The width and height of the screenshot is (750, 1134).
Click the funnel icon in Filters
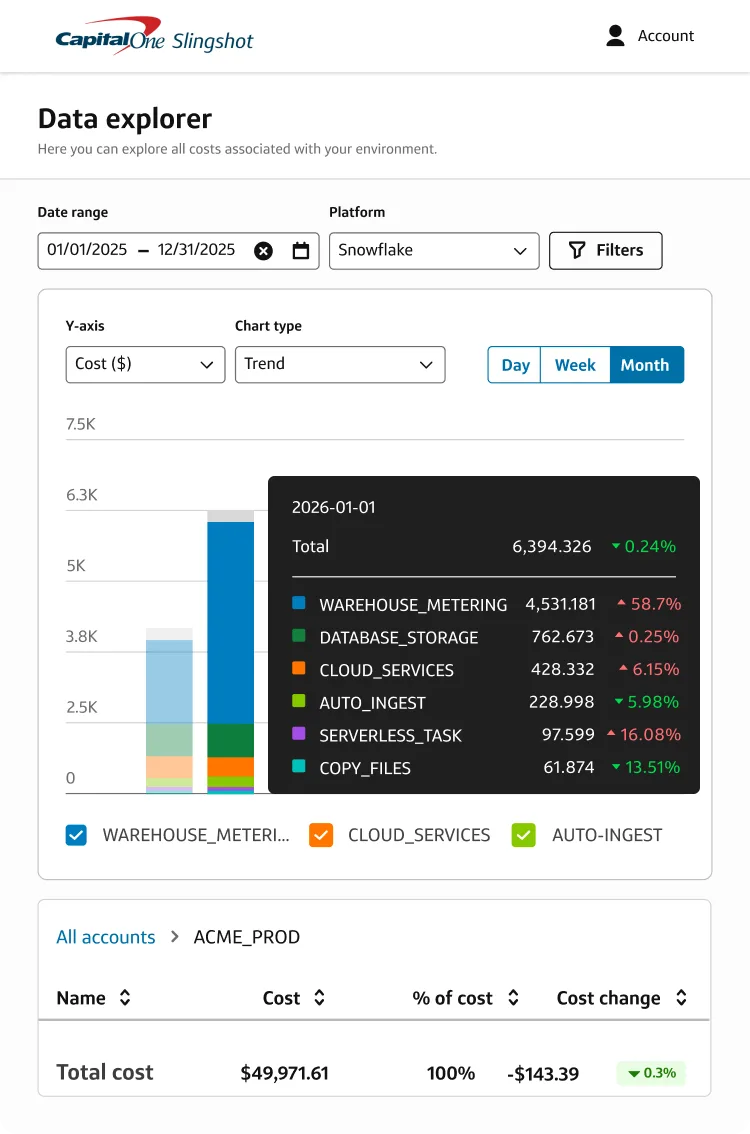click(577, 250)
